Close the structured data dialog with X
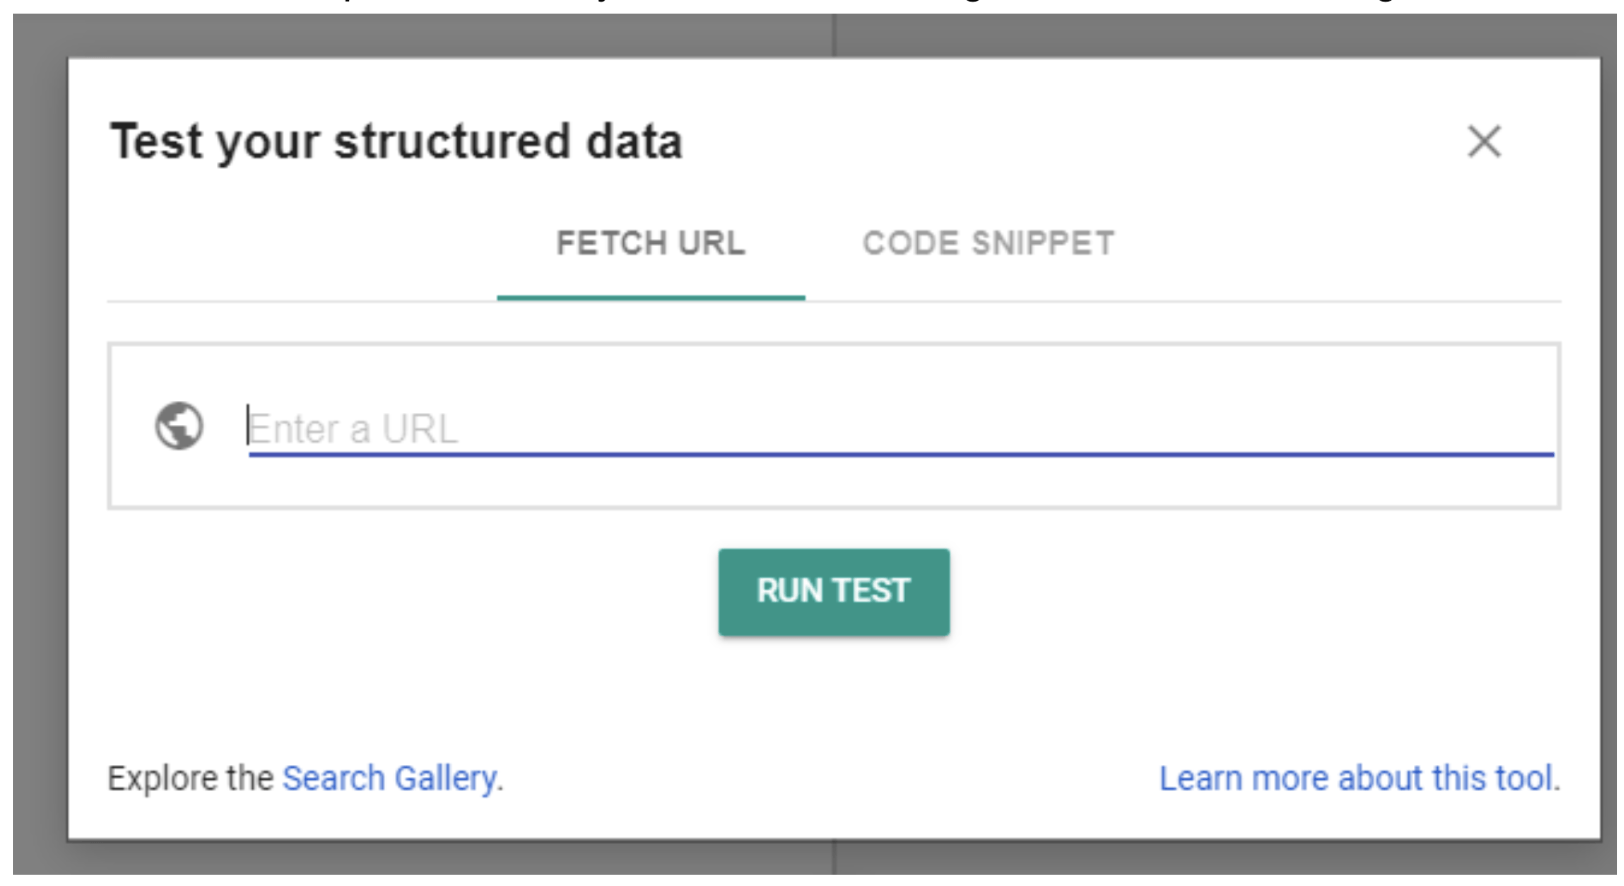Screen dimensions: 1624x886 pyautogui.click(x=1484, y=142)
